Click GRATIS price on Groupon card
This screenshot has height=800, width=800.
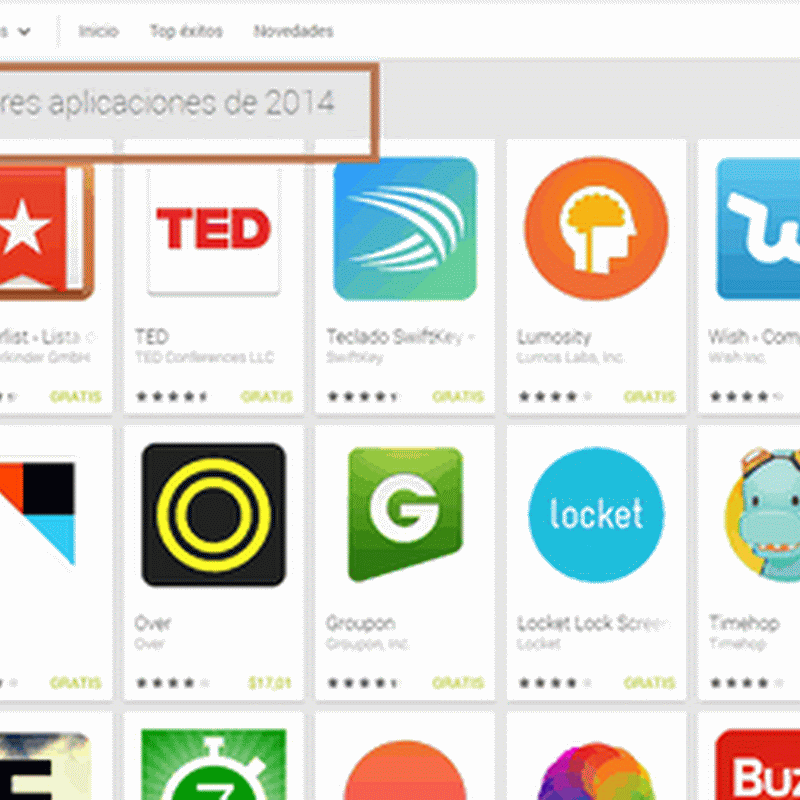(458, 683)
